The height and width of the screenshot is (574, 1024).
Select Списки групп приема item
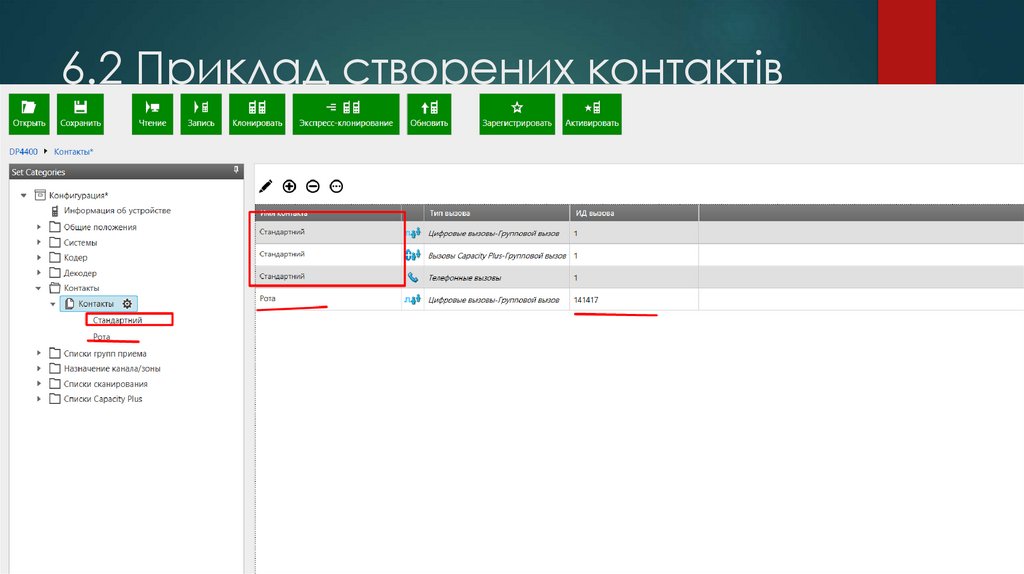105,353
